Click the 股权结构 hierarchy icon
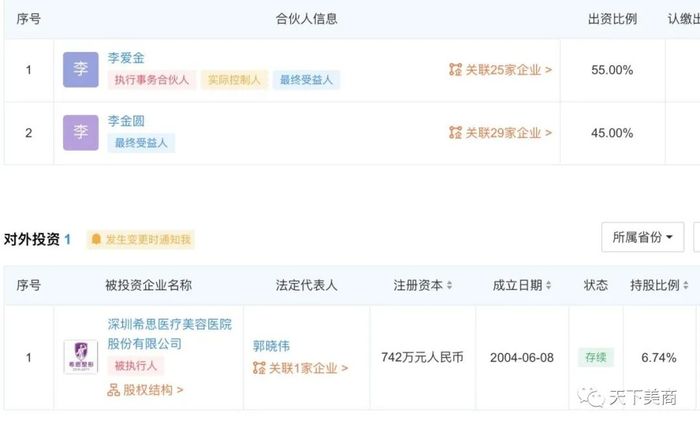 (113, 390)
